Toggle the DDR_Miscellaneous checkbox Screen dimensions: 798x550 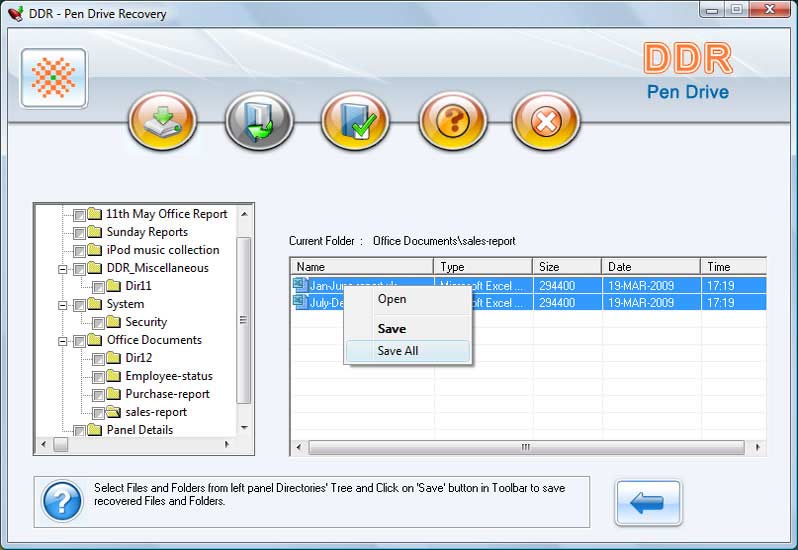click(79, 269)
